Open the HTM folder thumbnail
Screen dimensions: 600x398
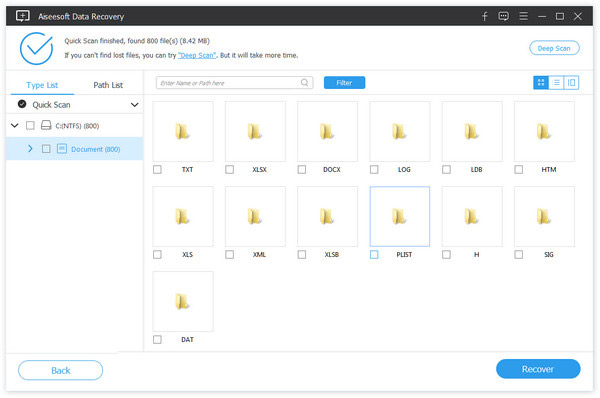(545, 131)
